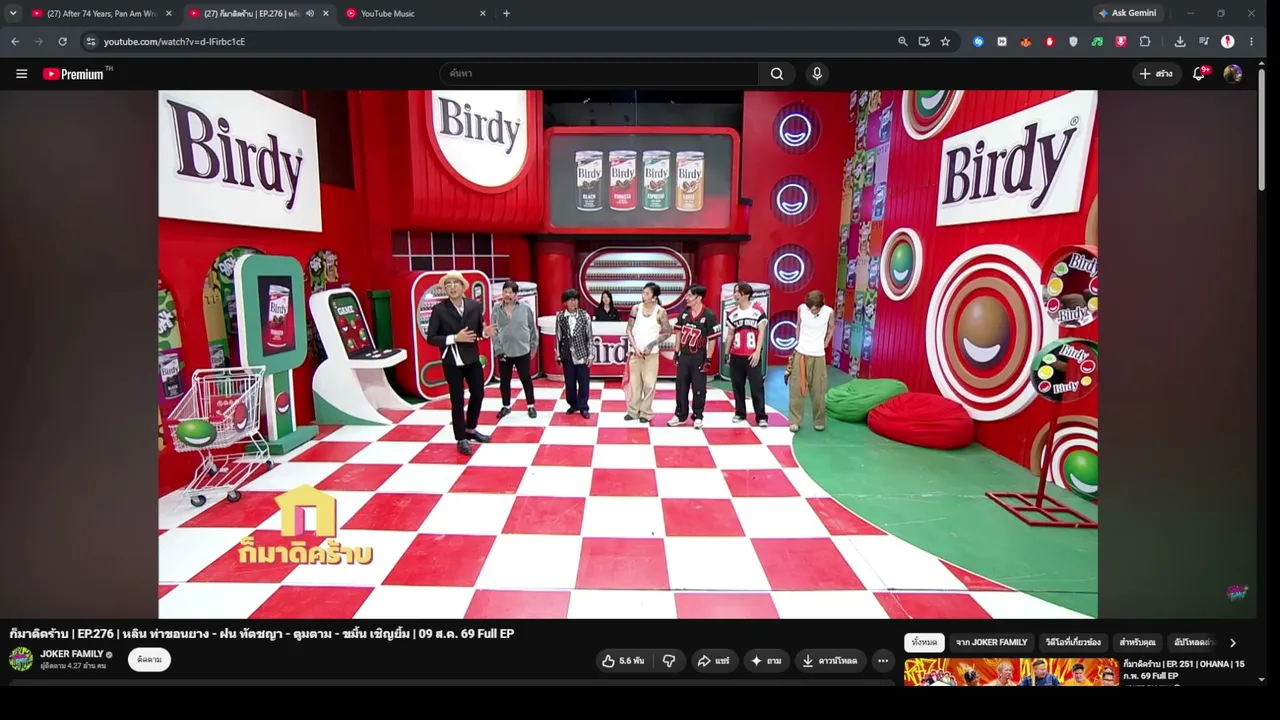Select the ทั้งหมด filter chip

(924, 643)
